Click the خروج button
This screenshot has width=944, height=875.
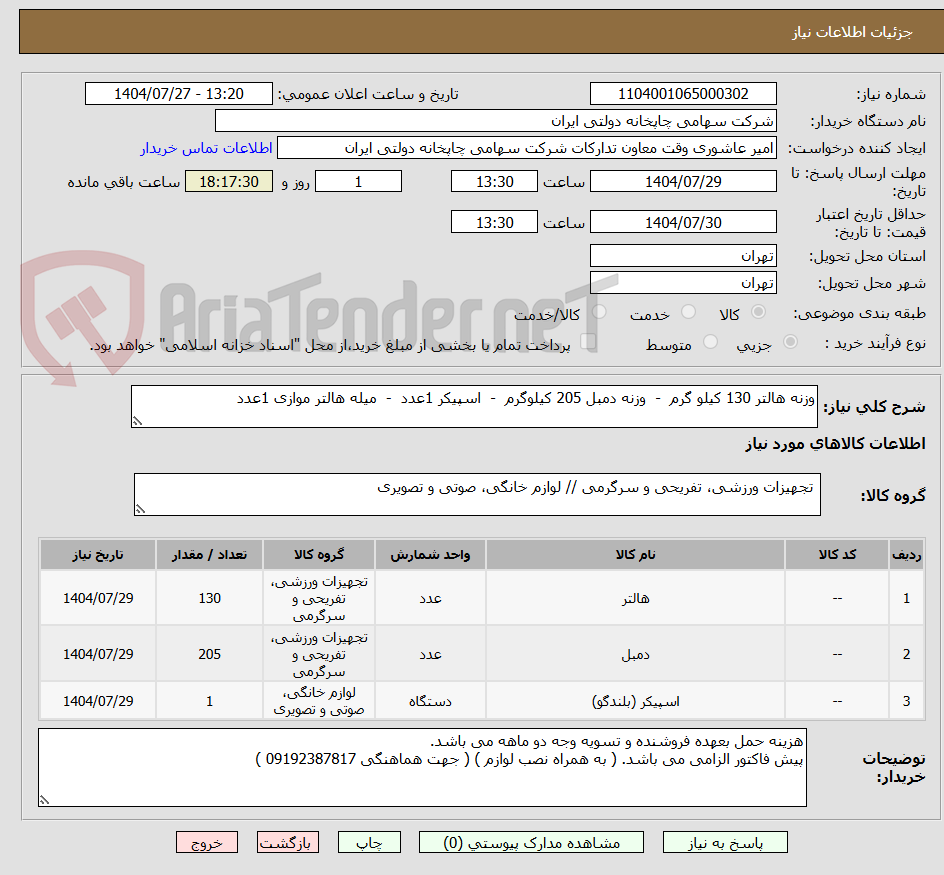point(206,842)
